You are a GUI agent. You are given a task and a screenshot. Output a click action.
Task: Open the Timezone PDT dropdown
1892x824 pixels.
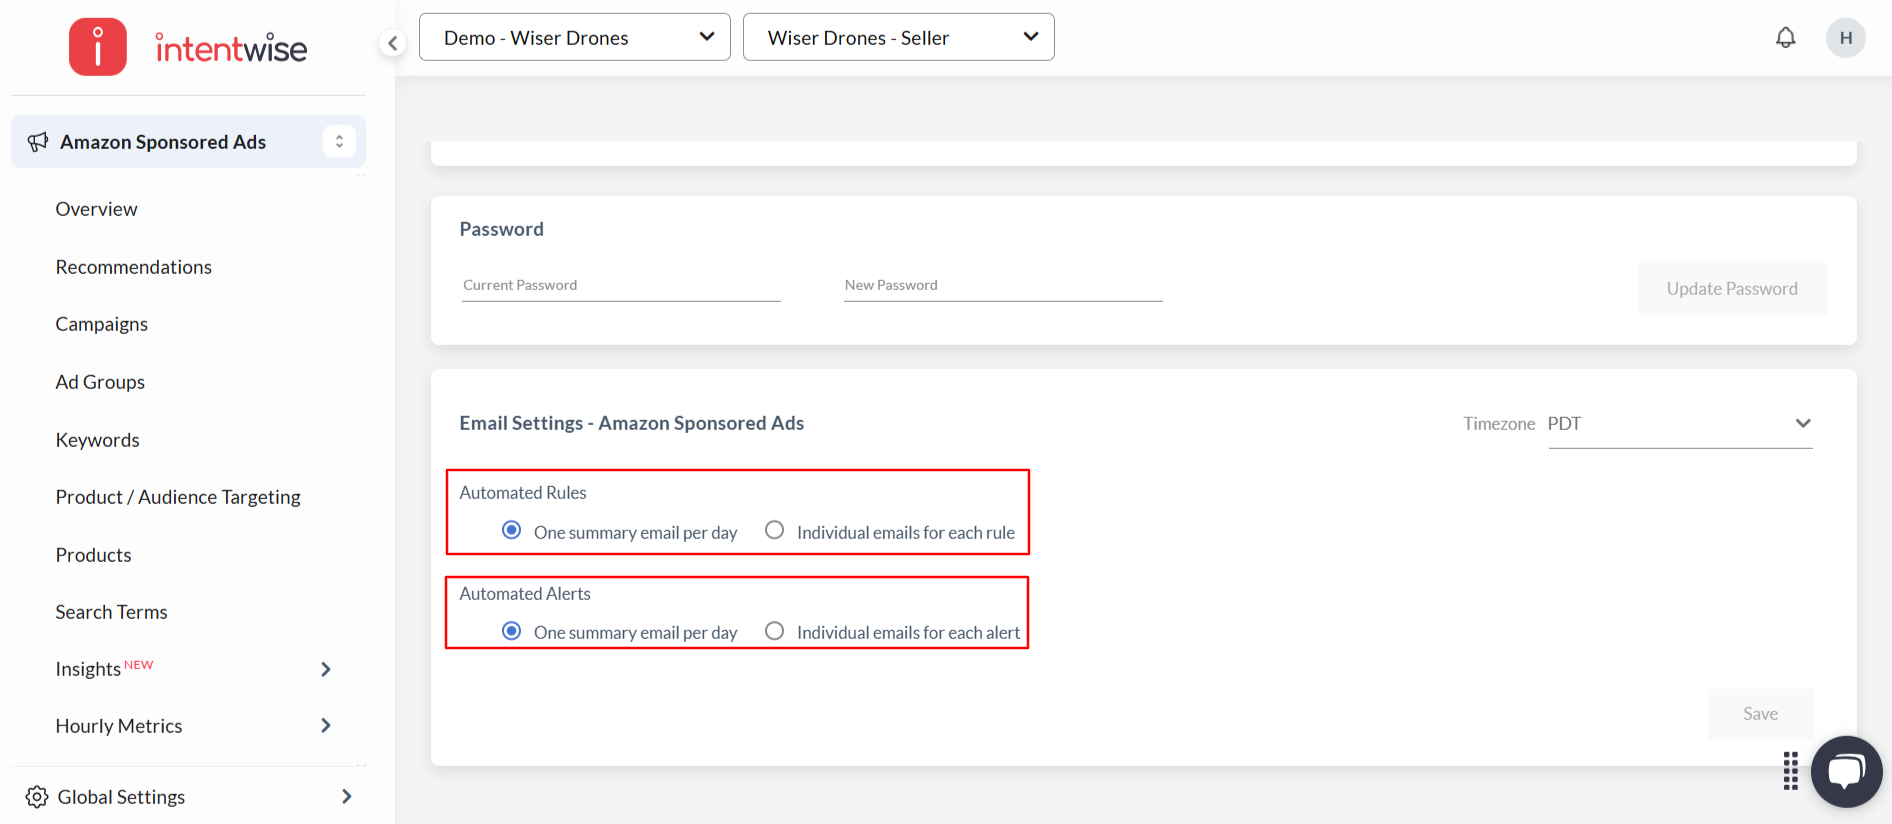pyautogui.click(x=1680, y=424)
